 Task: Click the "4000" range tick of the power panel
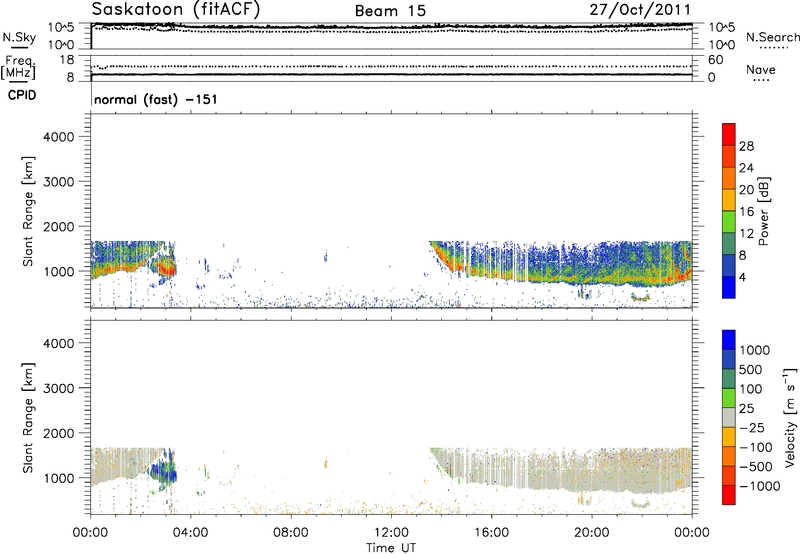click(58, 137)
